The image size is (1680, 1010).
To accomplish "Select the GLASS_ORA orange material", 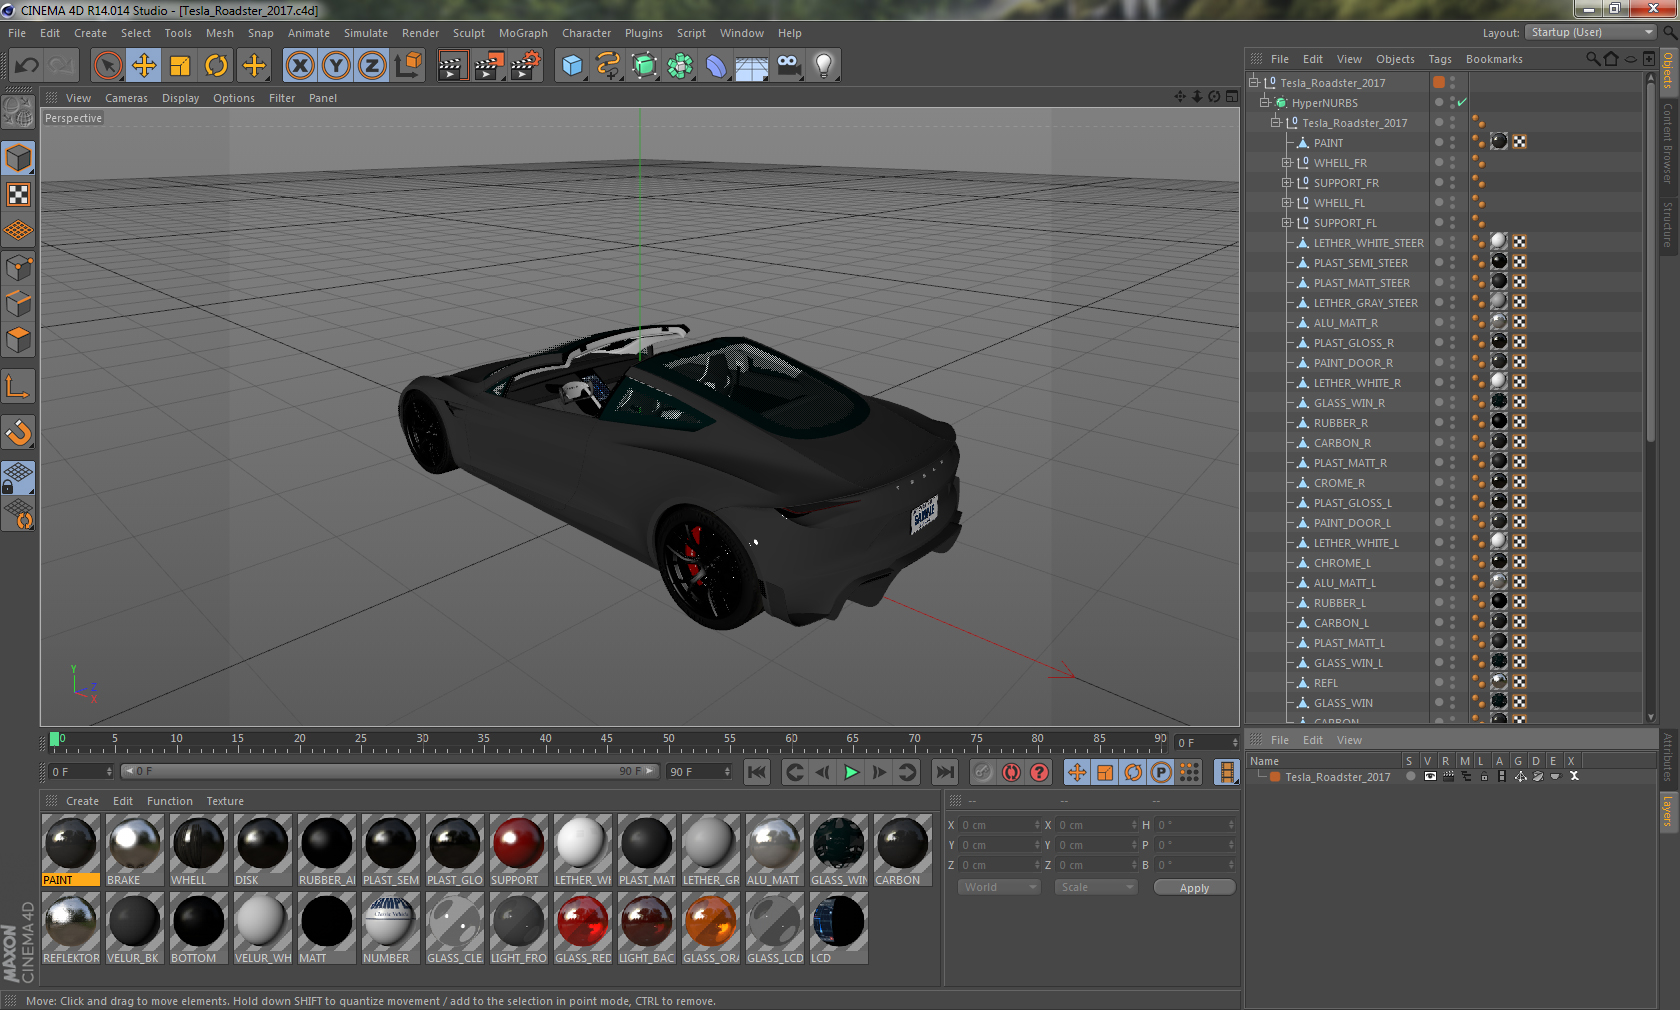I will pyautogui.click(x=710, y=928).
